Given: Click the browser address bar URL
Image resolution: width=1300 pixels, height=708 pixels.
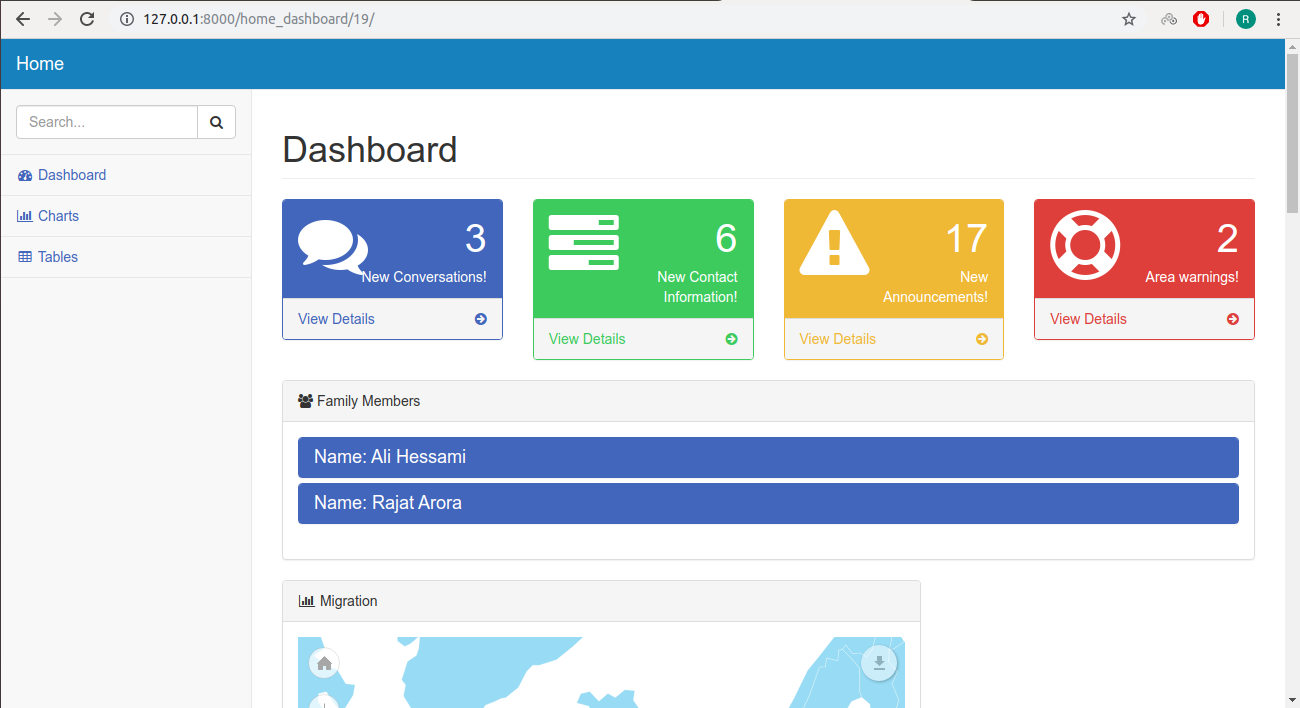Looking at the screenshot, I should point(259,19).
